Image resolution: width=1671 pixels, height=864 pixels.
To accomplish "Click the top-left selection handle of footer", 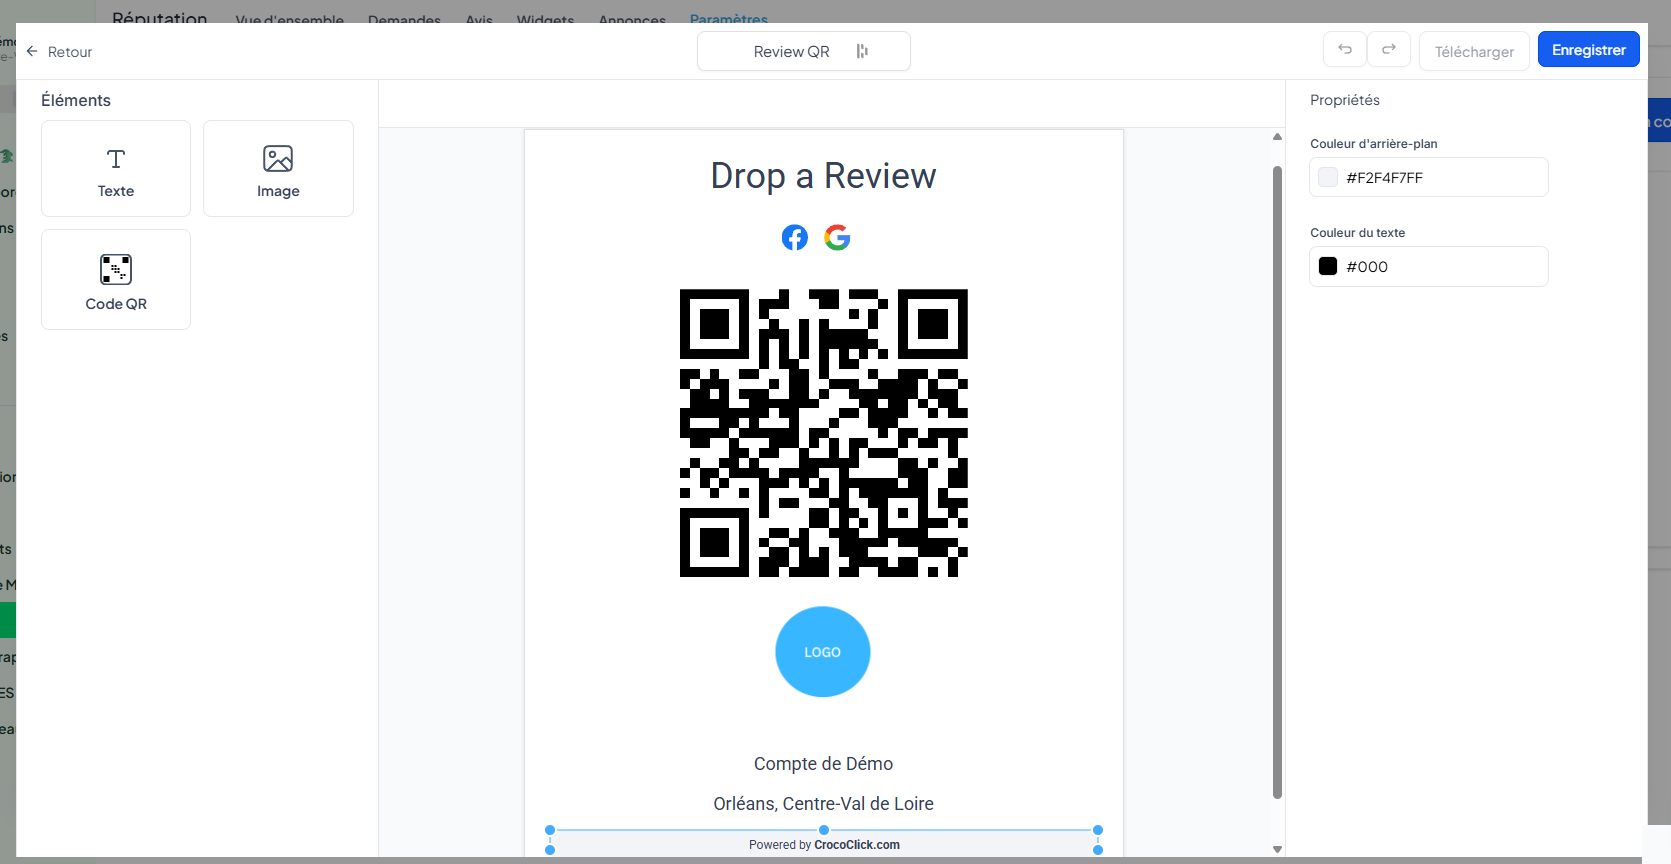I will point(550,830).
